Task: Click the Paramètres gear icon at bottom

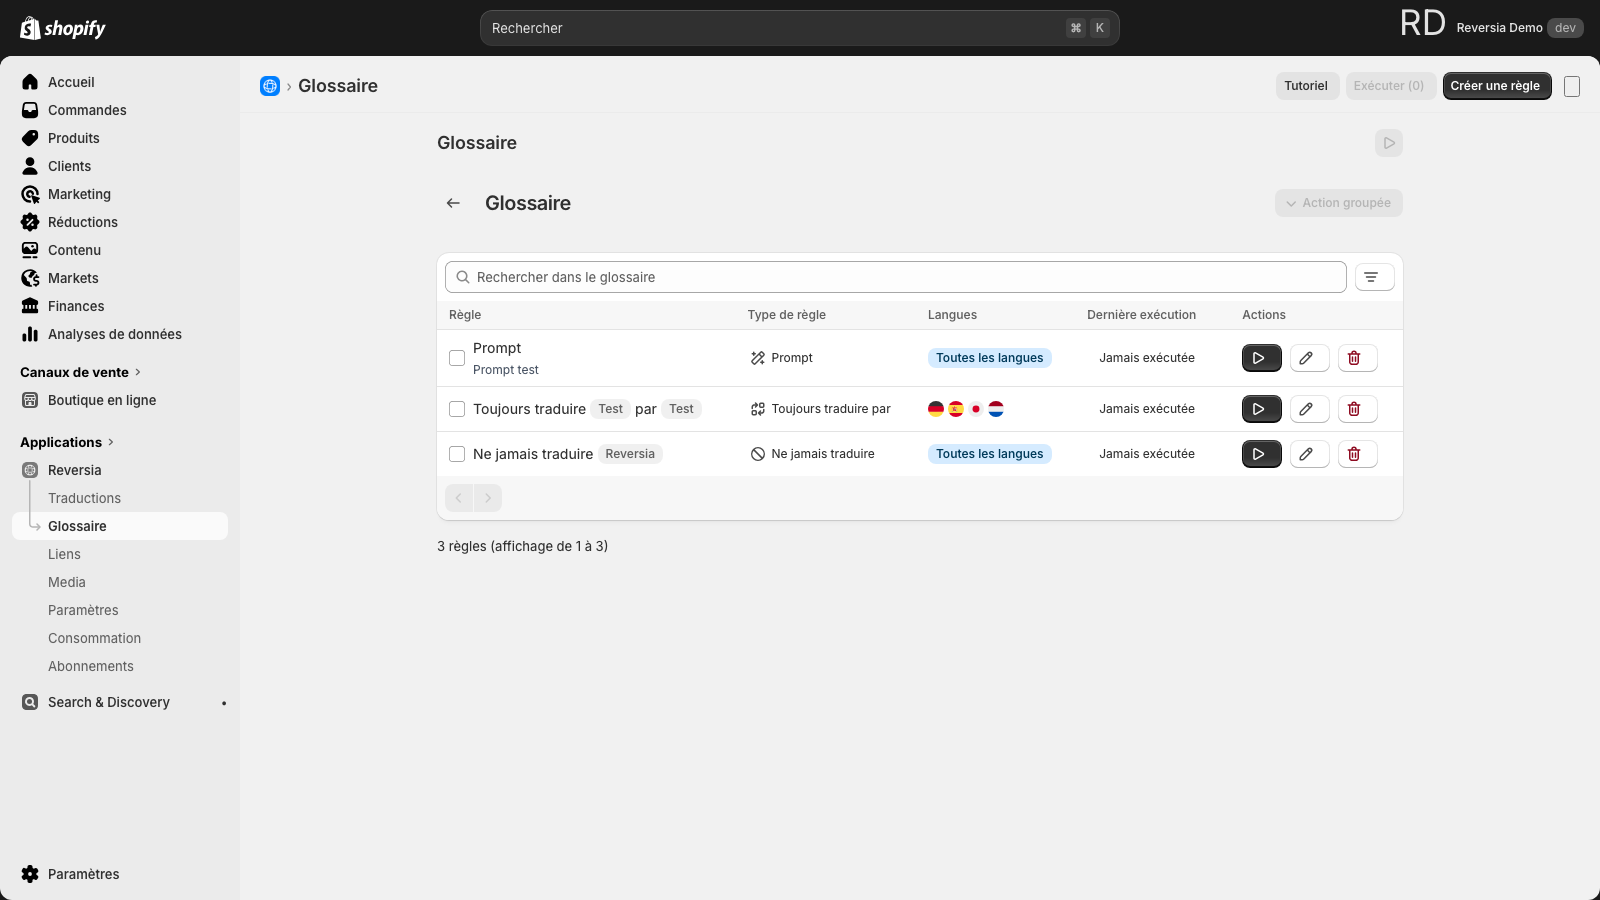Action: coord(30,874)
